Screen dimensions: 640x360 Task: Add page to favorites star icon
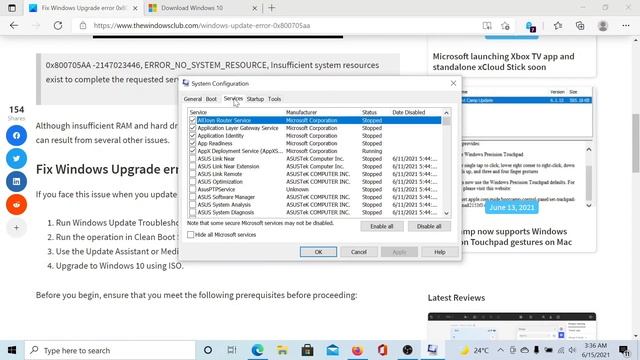pyautogui.click(x=505, y=26)
